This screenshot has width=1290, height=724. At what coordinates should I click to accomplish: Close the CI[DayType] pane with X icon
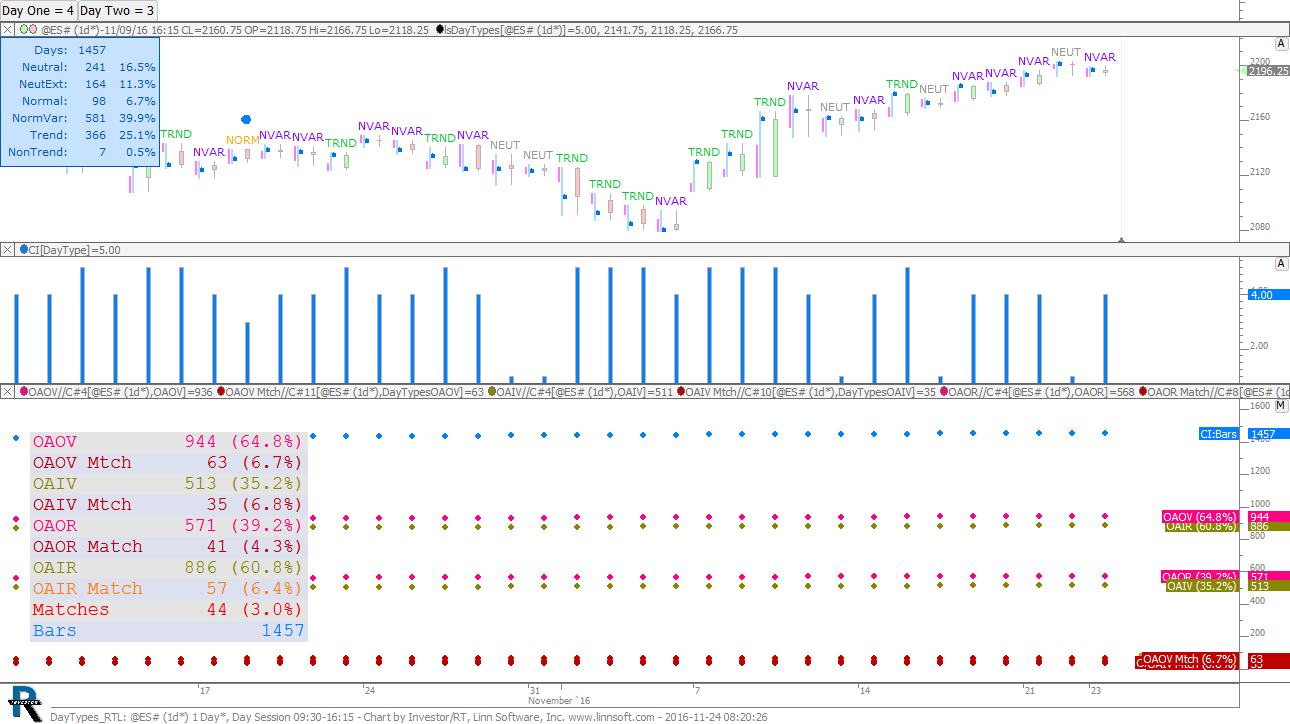(x=8, y=250)
